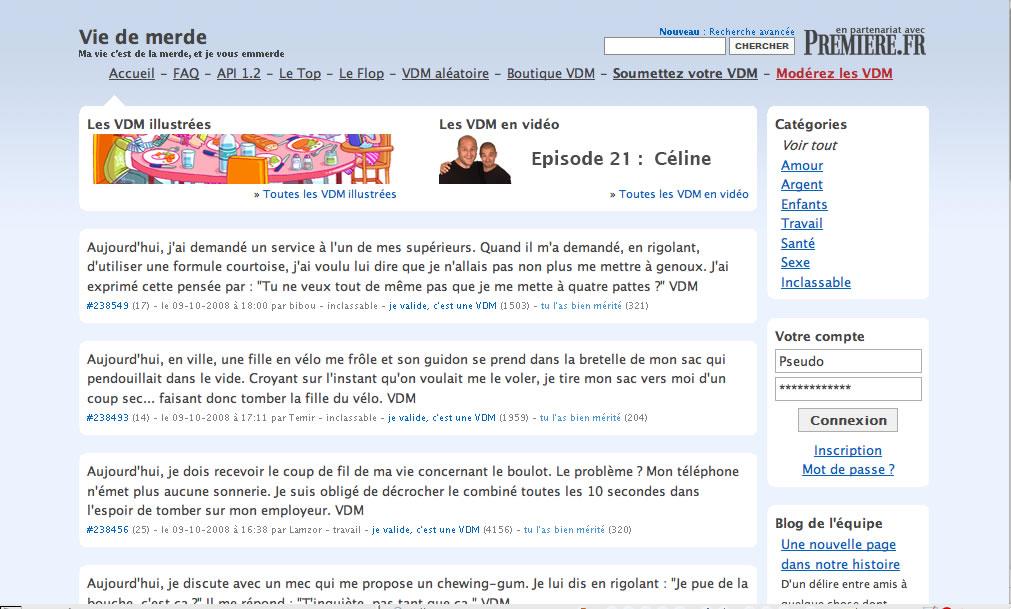Vote tu l'as bien mérité on #238549
Screen dimensions: 1011x609
coord(581,306)
